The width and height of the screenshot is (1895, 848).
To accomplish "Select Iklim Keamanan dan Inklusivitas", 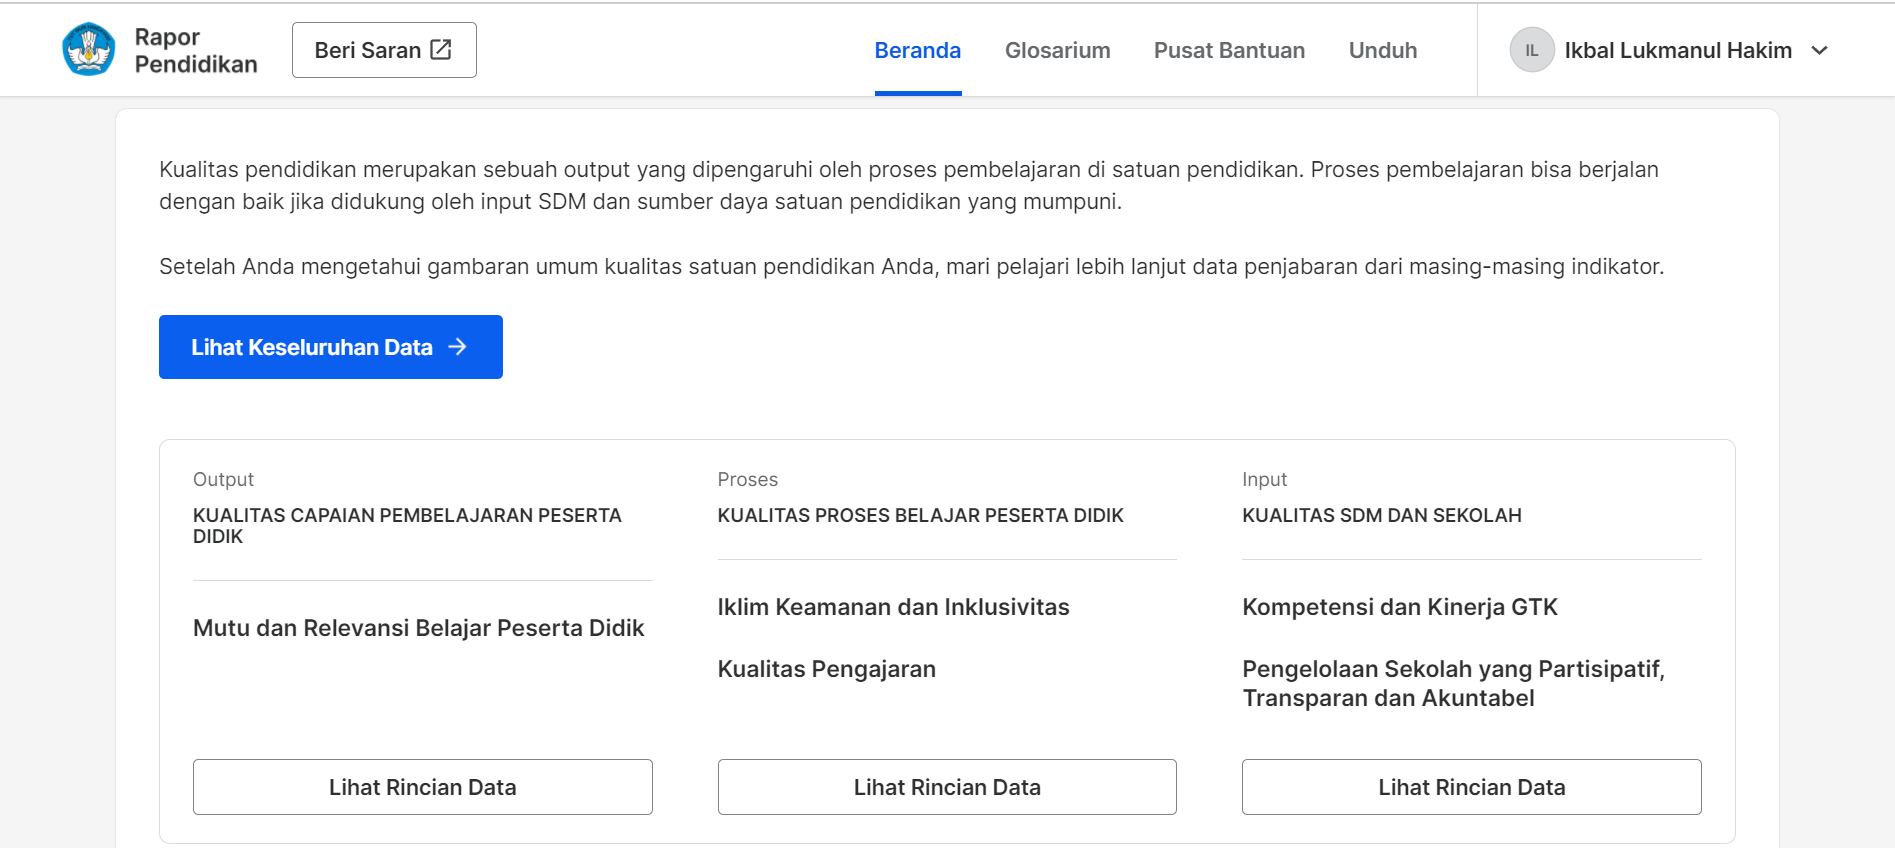I will pos(893,607).
